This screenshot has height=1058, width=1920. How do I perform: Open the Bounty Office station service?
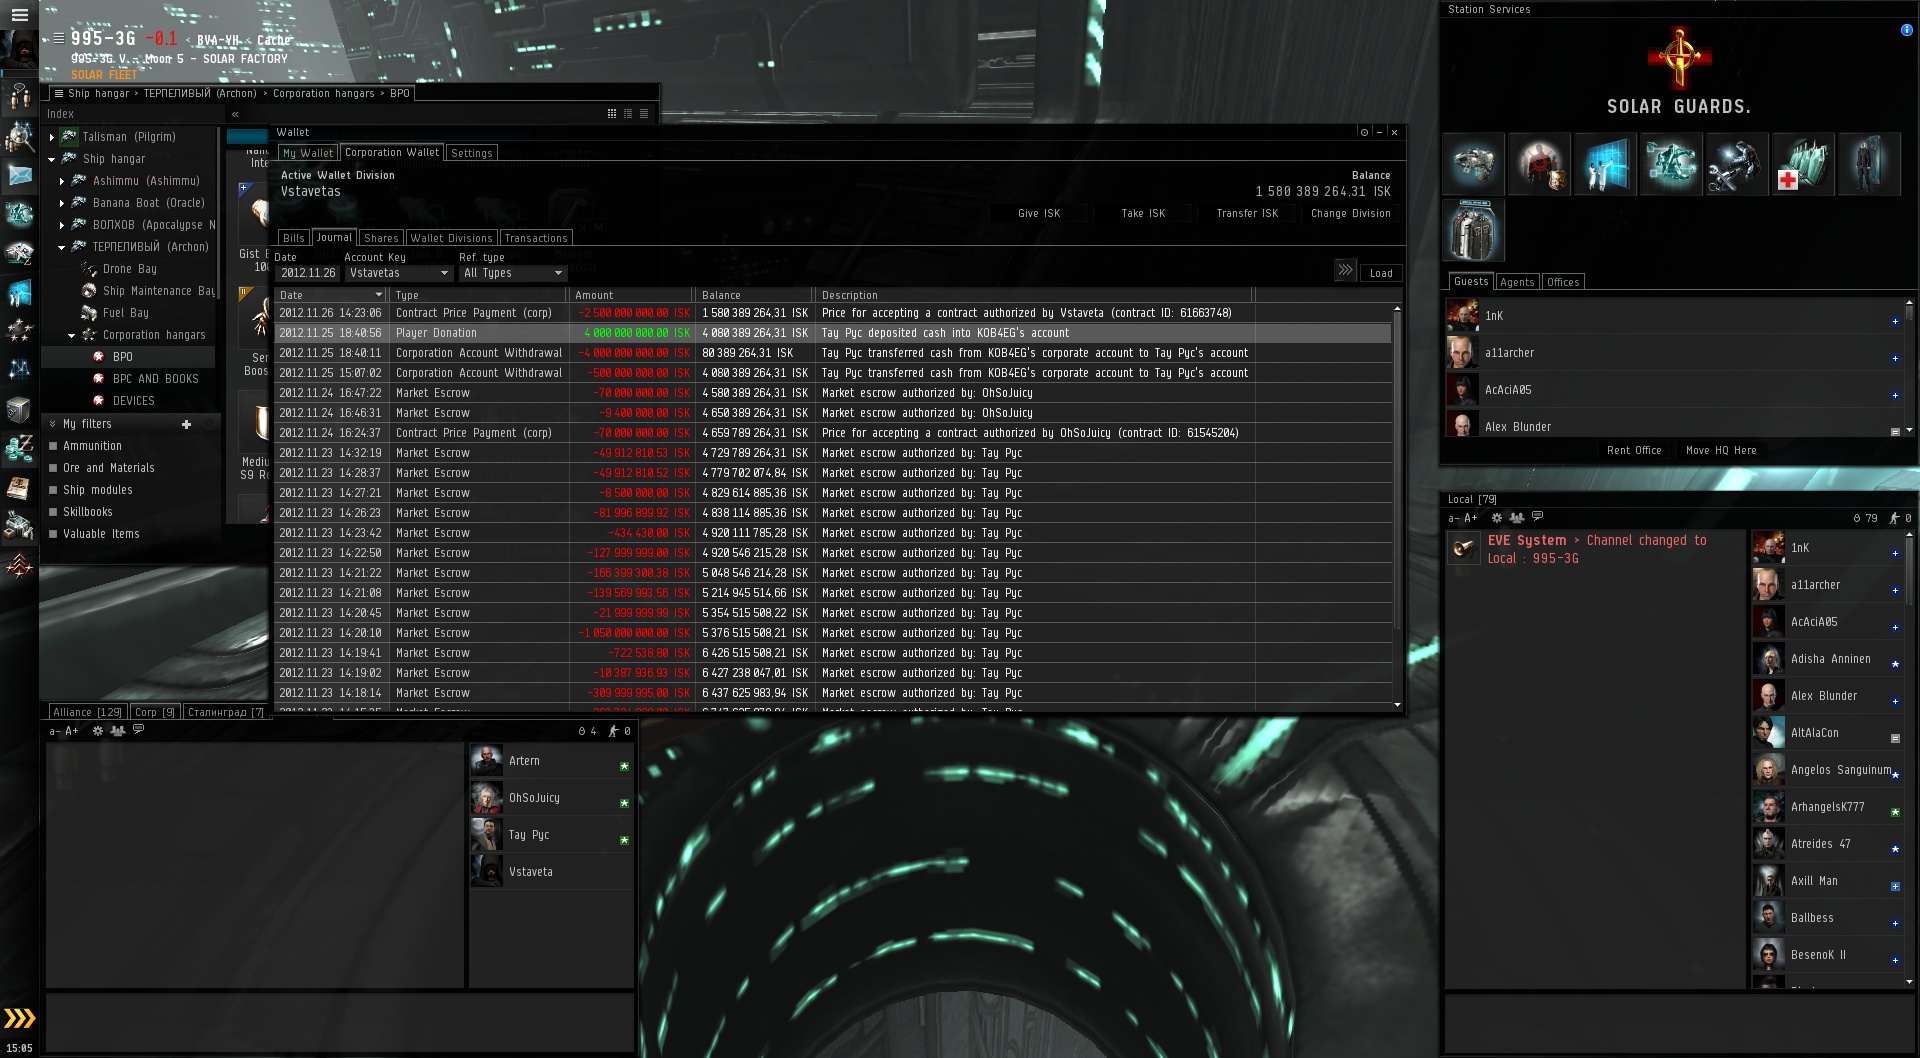coord(1539,164)
